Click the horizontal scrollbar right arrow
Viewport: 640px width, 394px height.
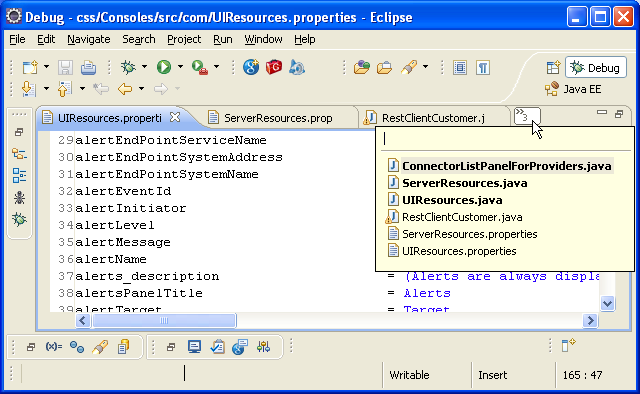pos(590,321)
